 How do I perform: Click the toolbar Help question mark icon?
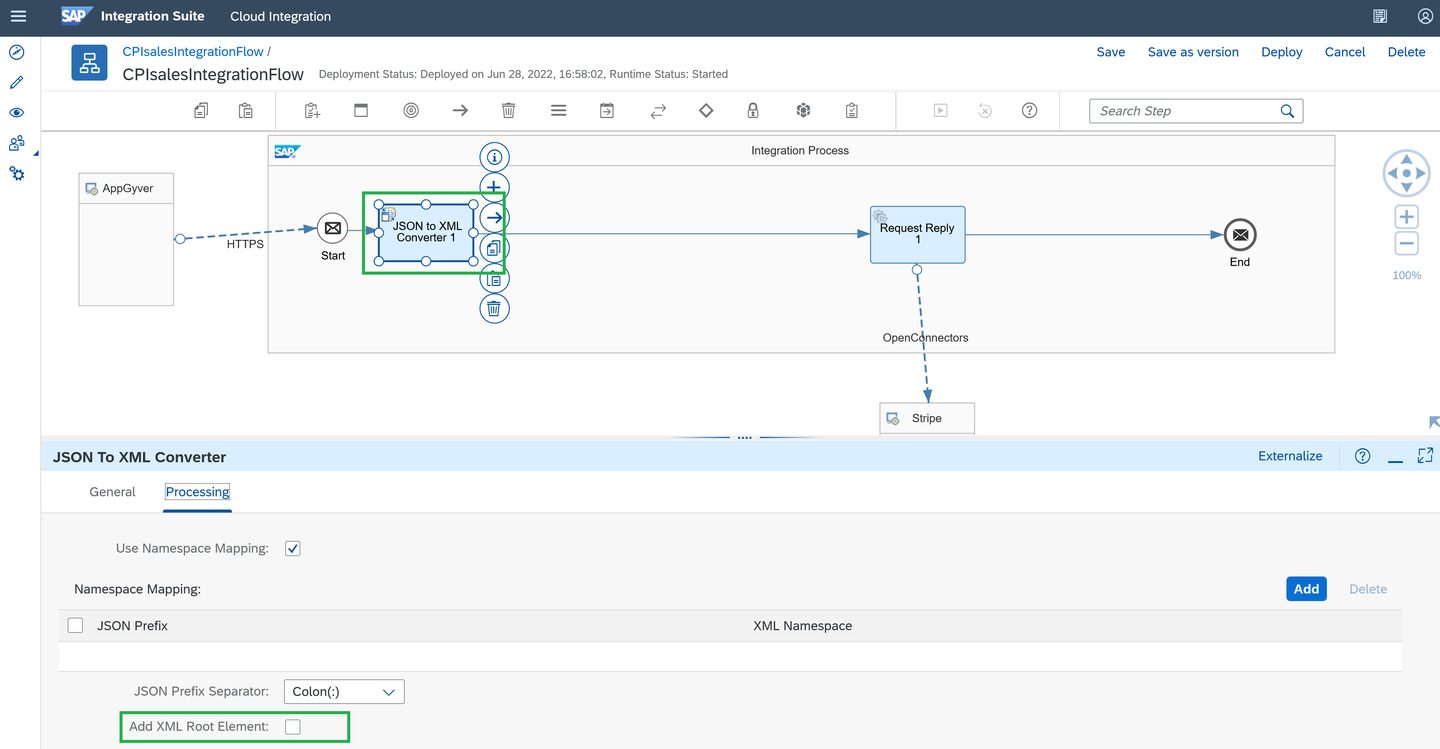click(x=1029, y=111)
